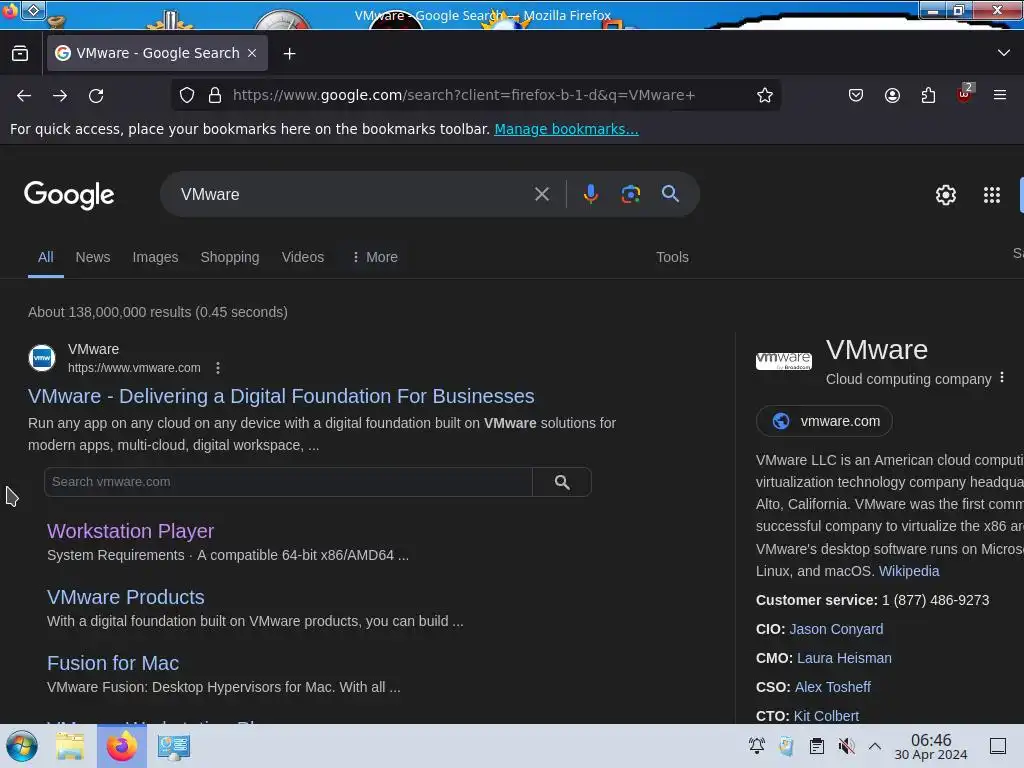
Task: Open Firefox View button
Action: coord(20,54)
